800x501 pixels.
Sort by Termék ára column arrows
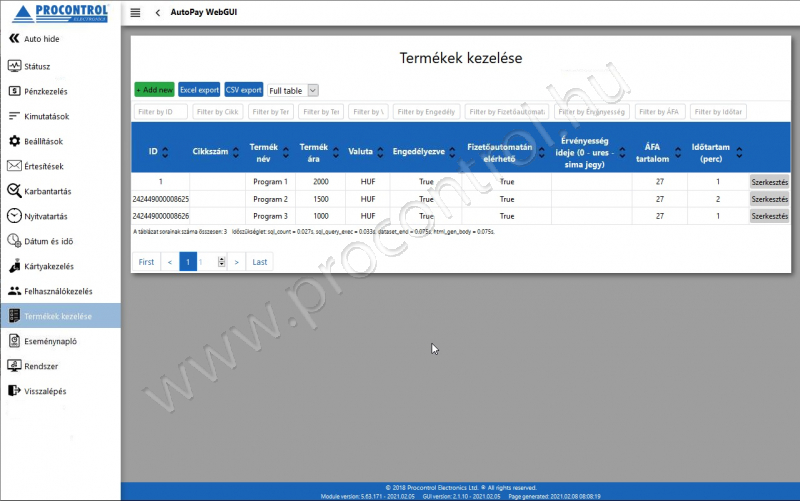[x=336, y=152]
